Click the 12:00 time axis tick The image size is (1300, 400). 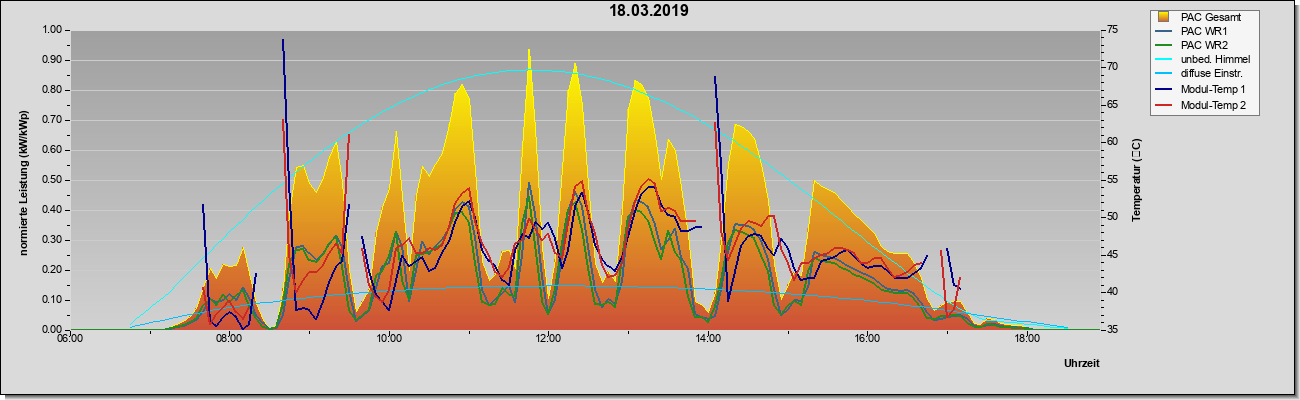[x=548, y=339]
